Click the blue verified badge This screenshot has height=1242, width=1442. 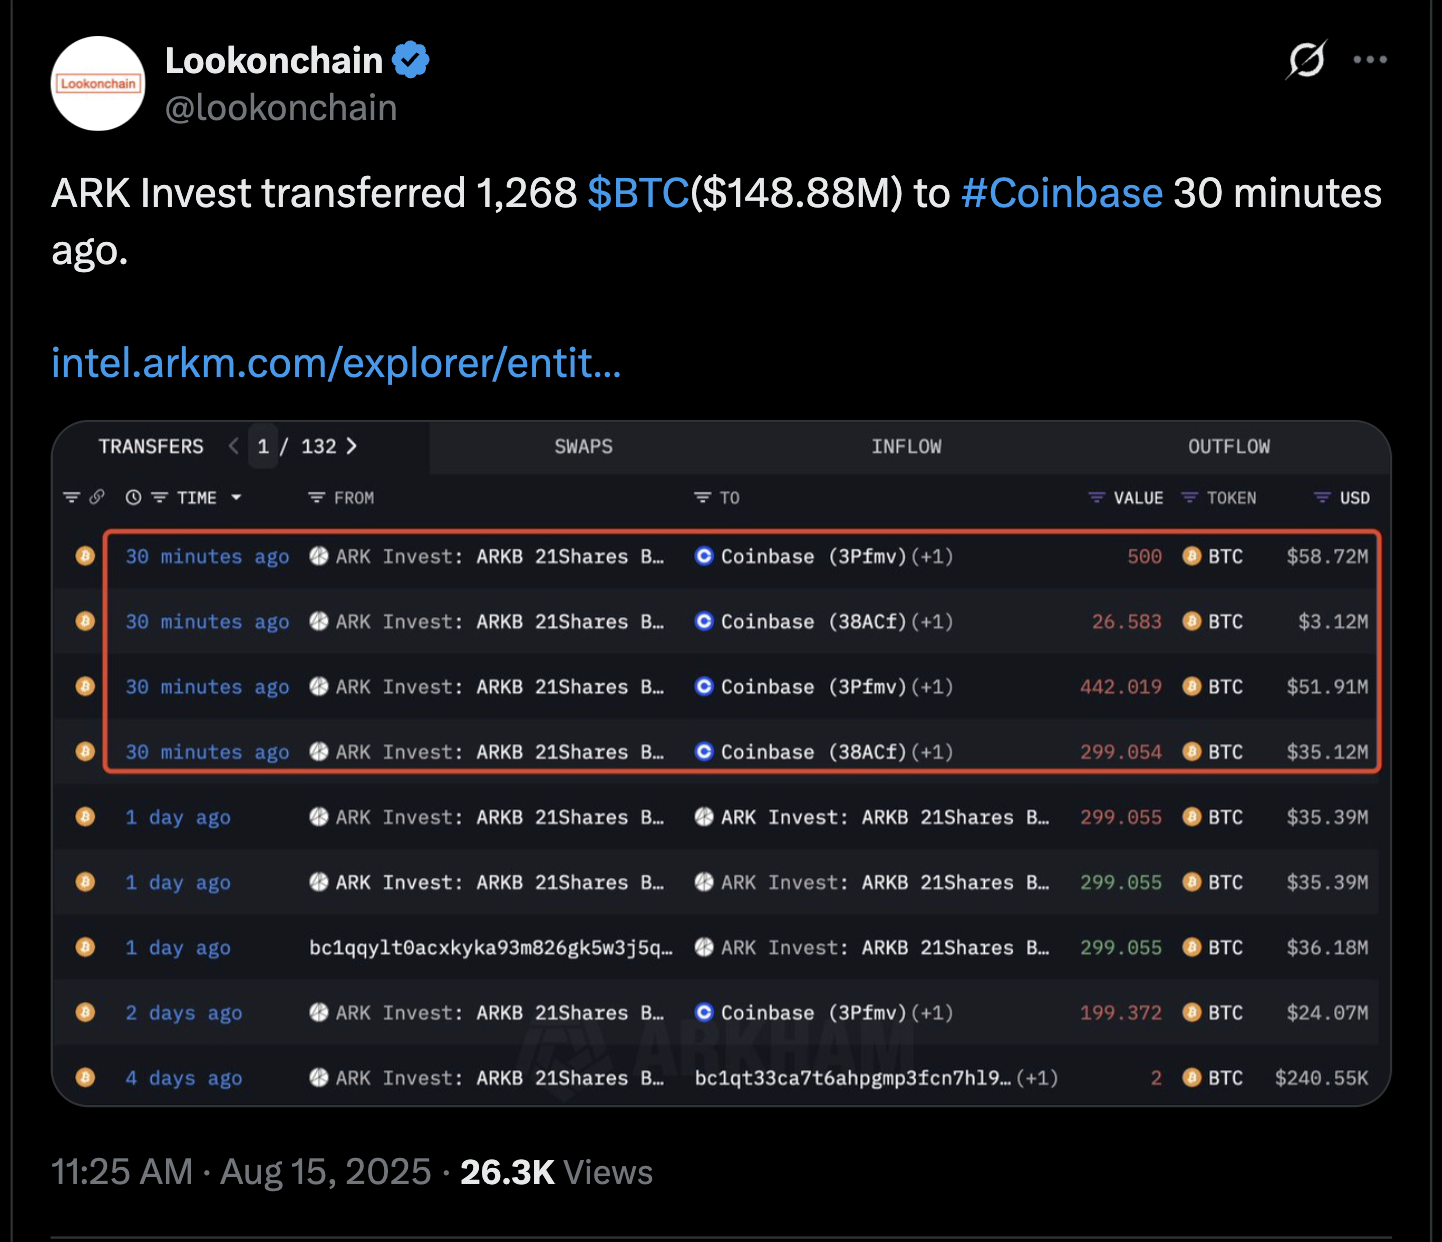tap(410, 61)
